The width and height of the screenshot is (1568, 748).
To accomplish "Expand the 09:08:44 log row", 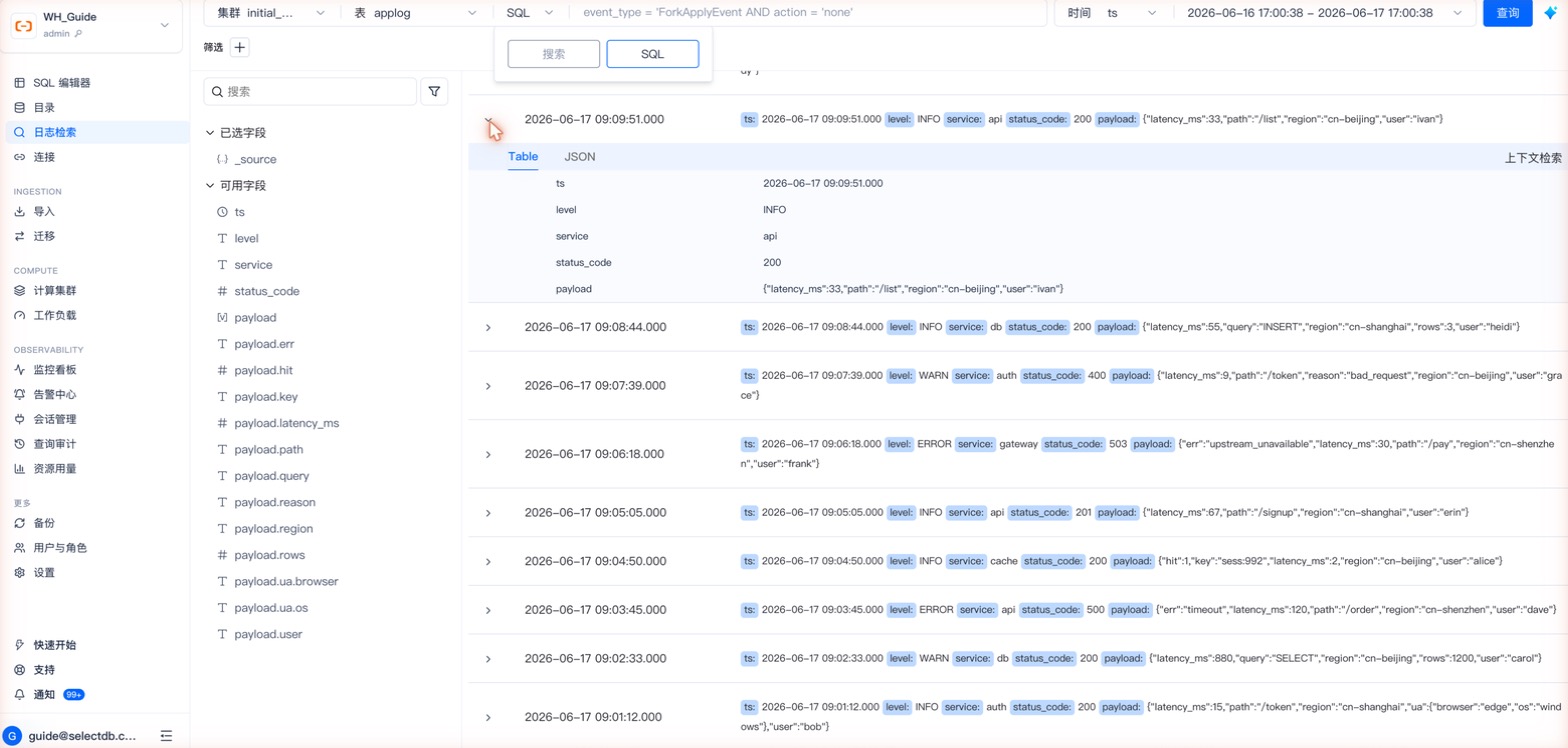I will pos(488,327).
